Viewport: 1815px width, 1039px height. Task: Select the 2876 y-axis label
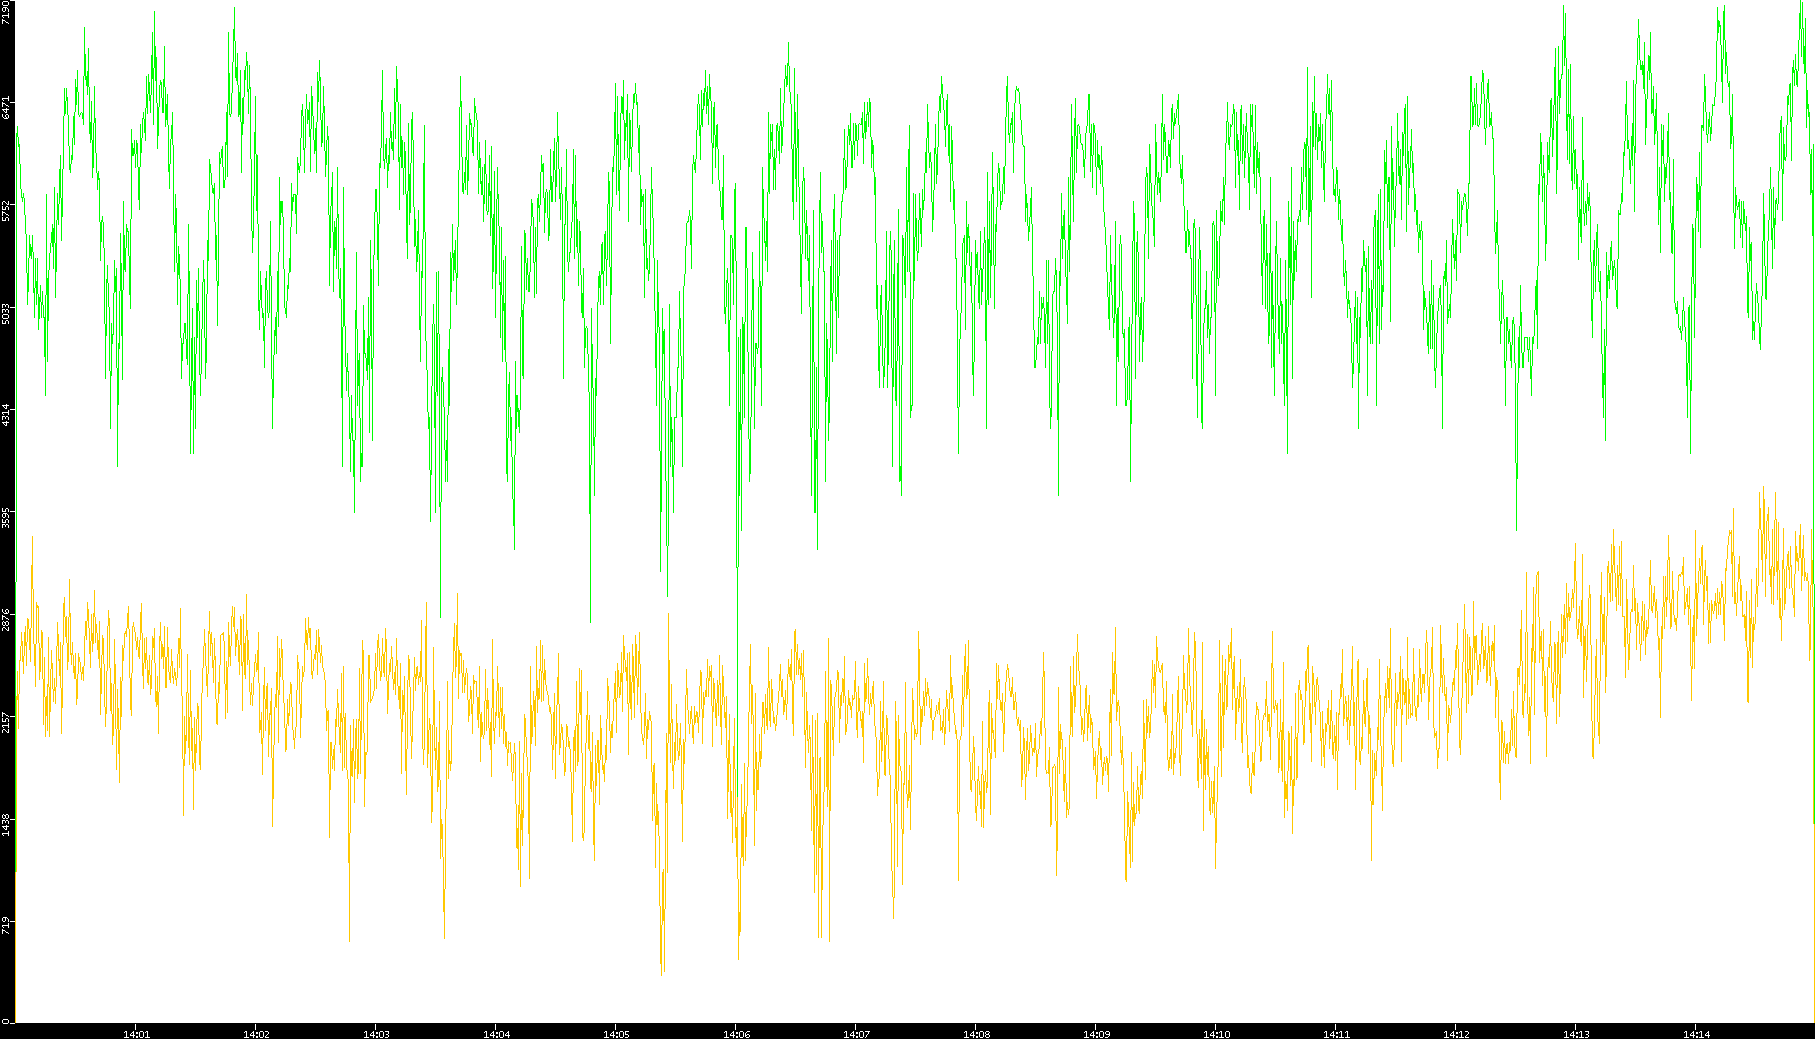[x=7, y=620]
